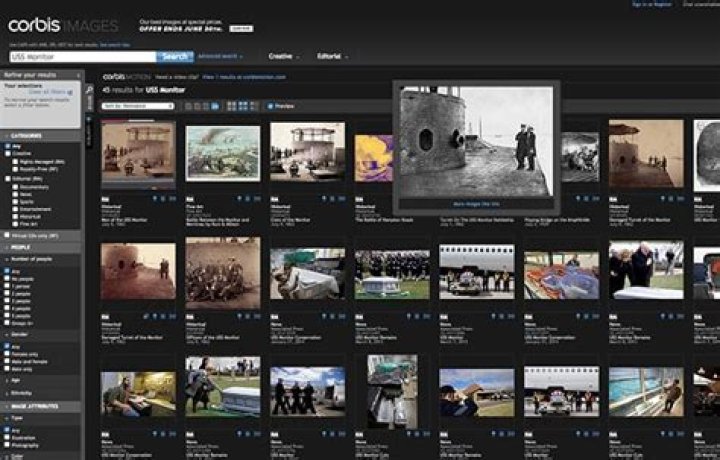Click lightbox pin icon under Crew of the Monitor
This screenshot has height=460, width=720.
click(324, 199)
